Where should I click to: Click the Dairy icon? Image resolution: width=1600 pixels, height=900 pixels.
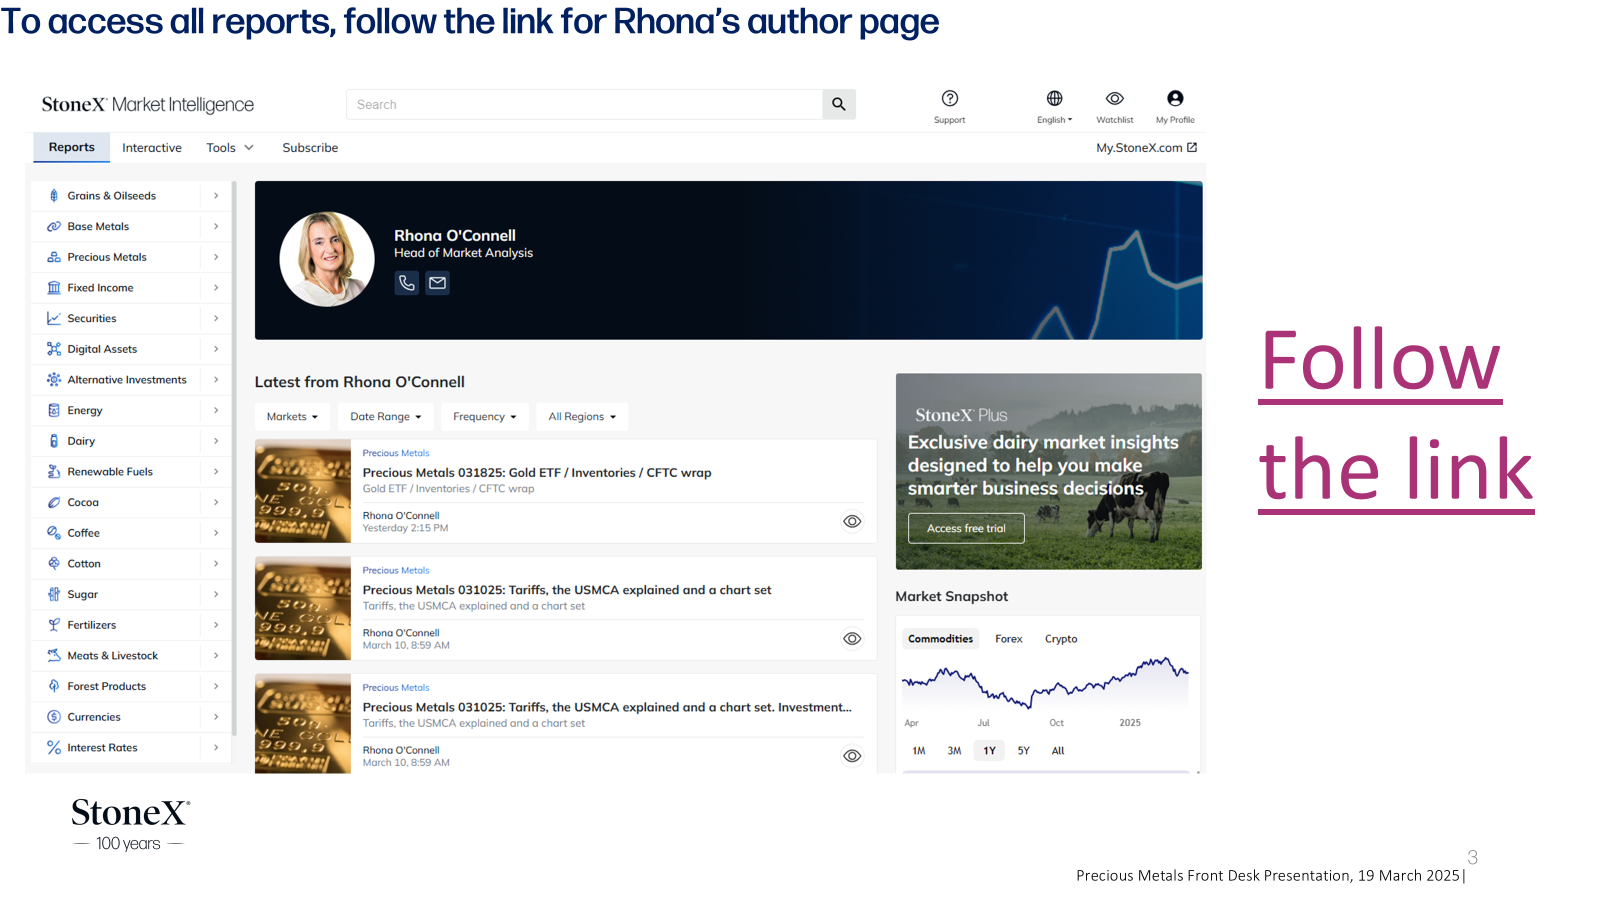[x=54, y=441]
